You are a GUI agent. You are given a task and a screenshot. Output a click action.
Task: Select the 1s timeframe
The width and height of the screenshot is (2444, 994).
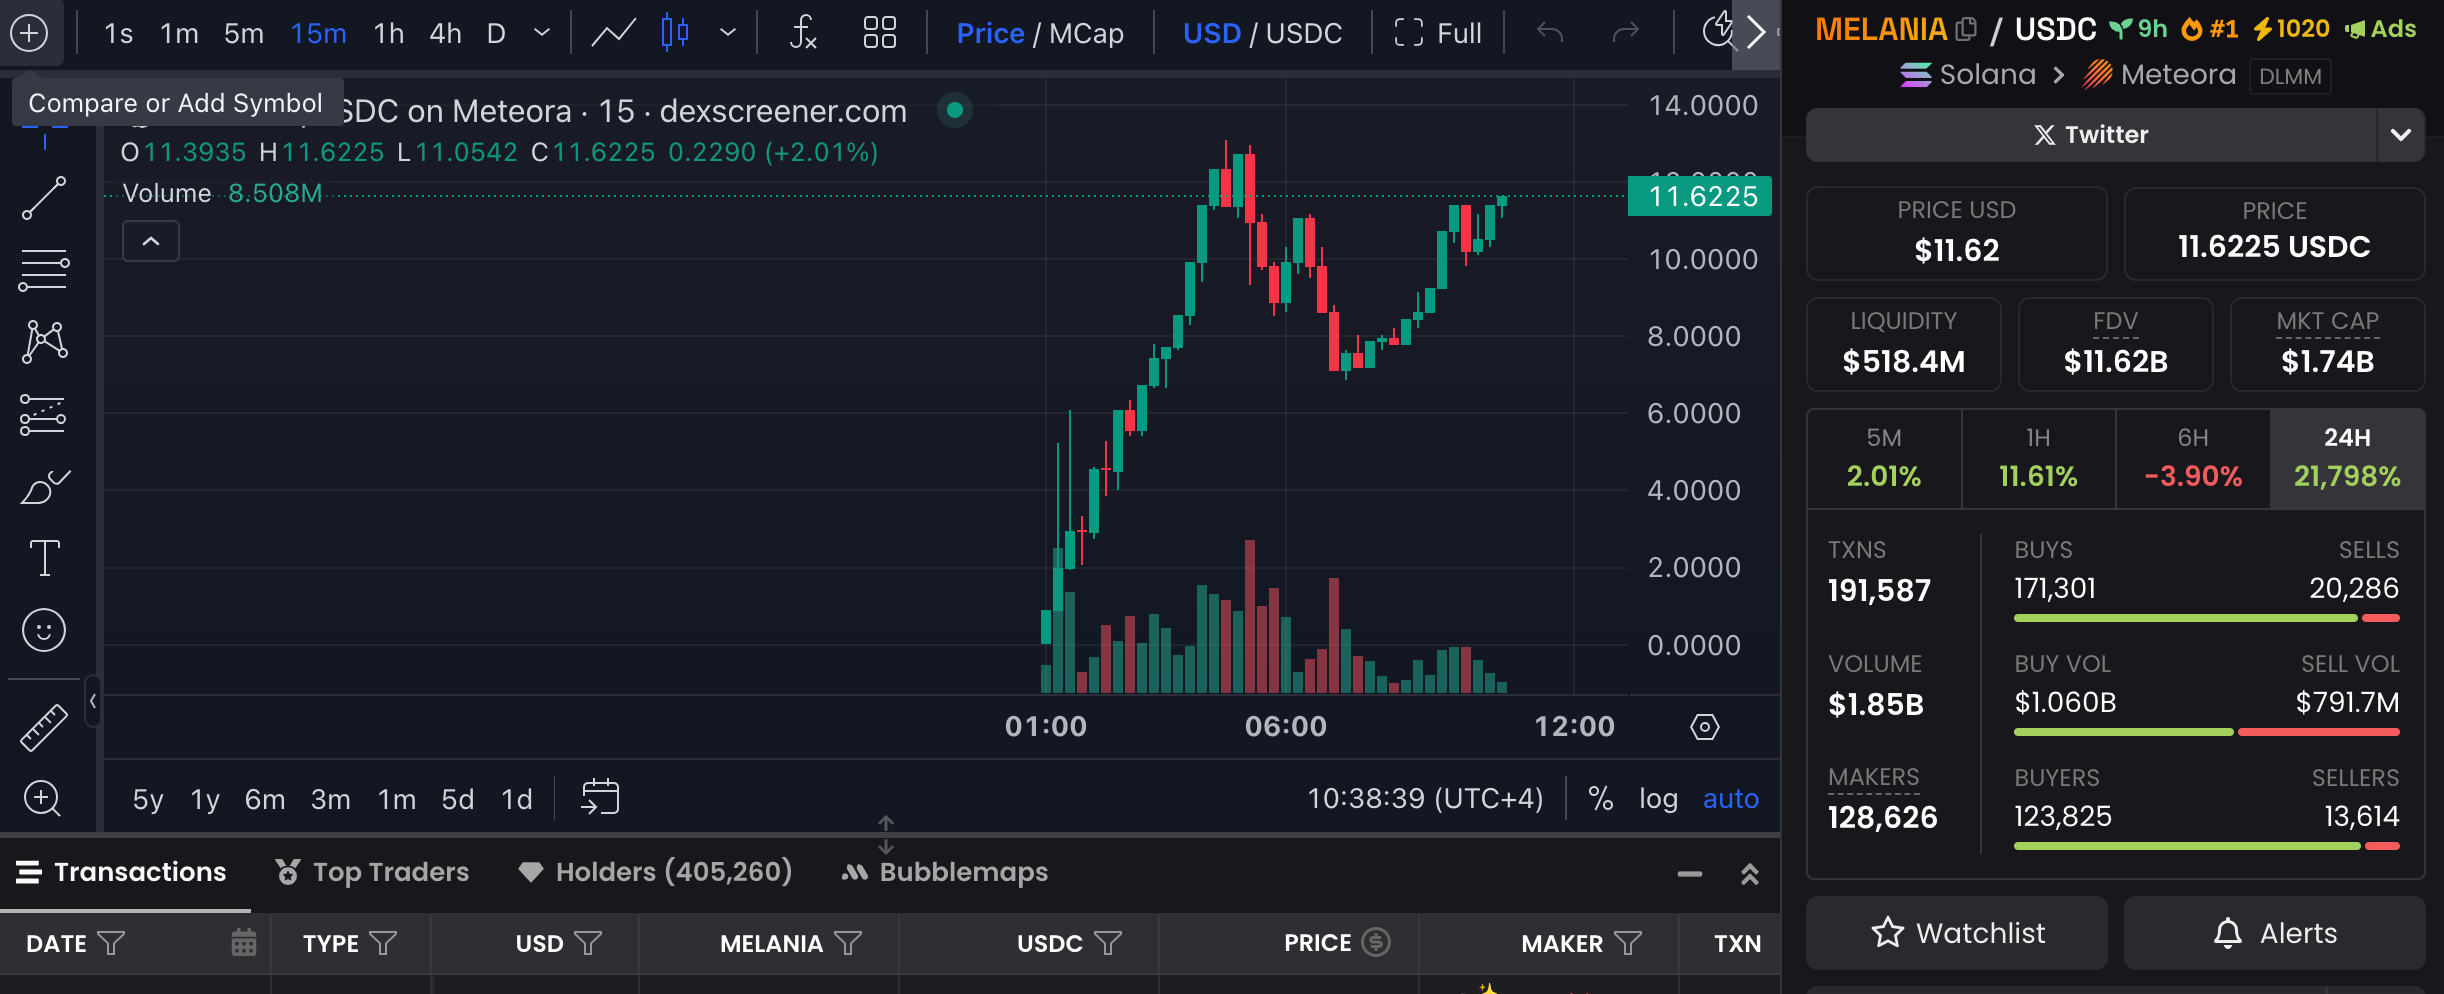click(x=118, y=33)
